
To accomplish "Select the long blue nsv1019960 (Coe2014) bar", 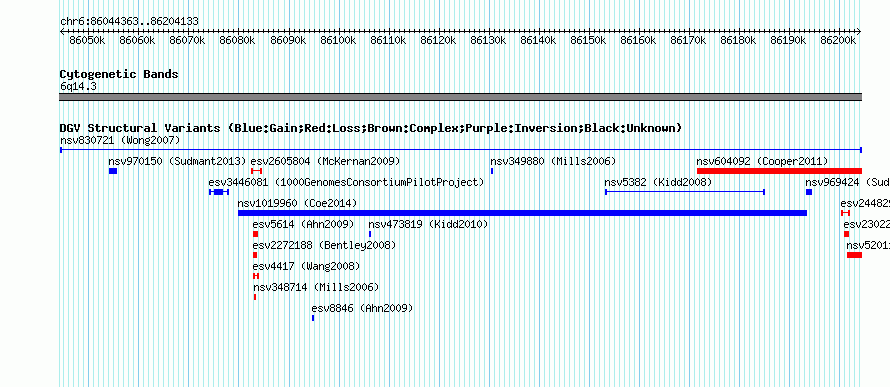I will (x=522, y=213).
